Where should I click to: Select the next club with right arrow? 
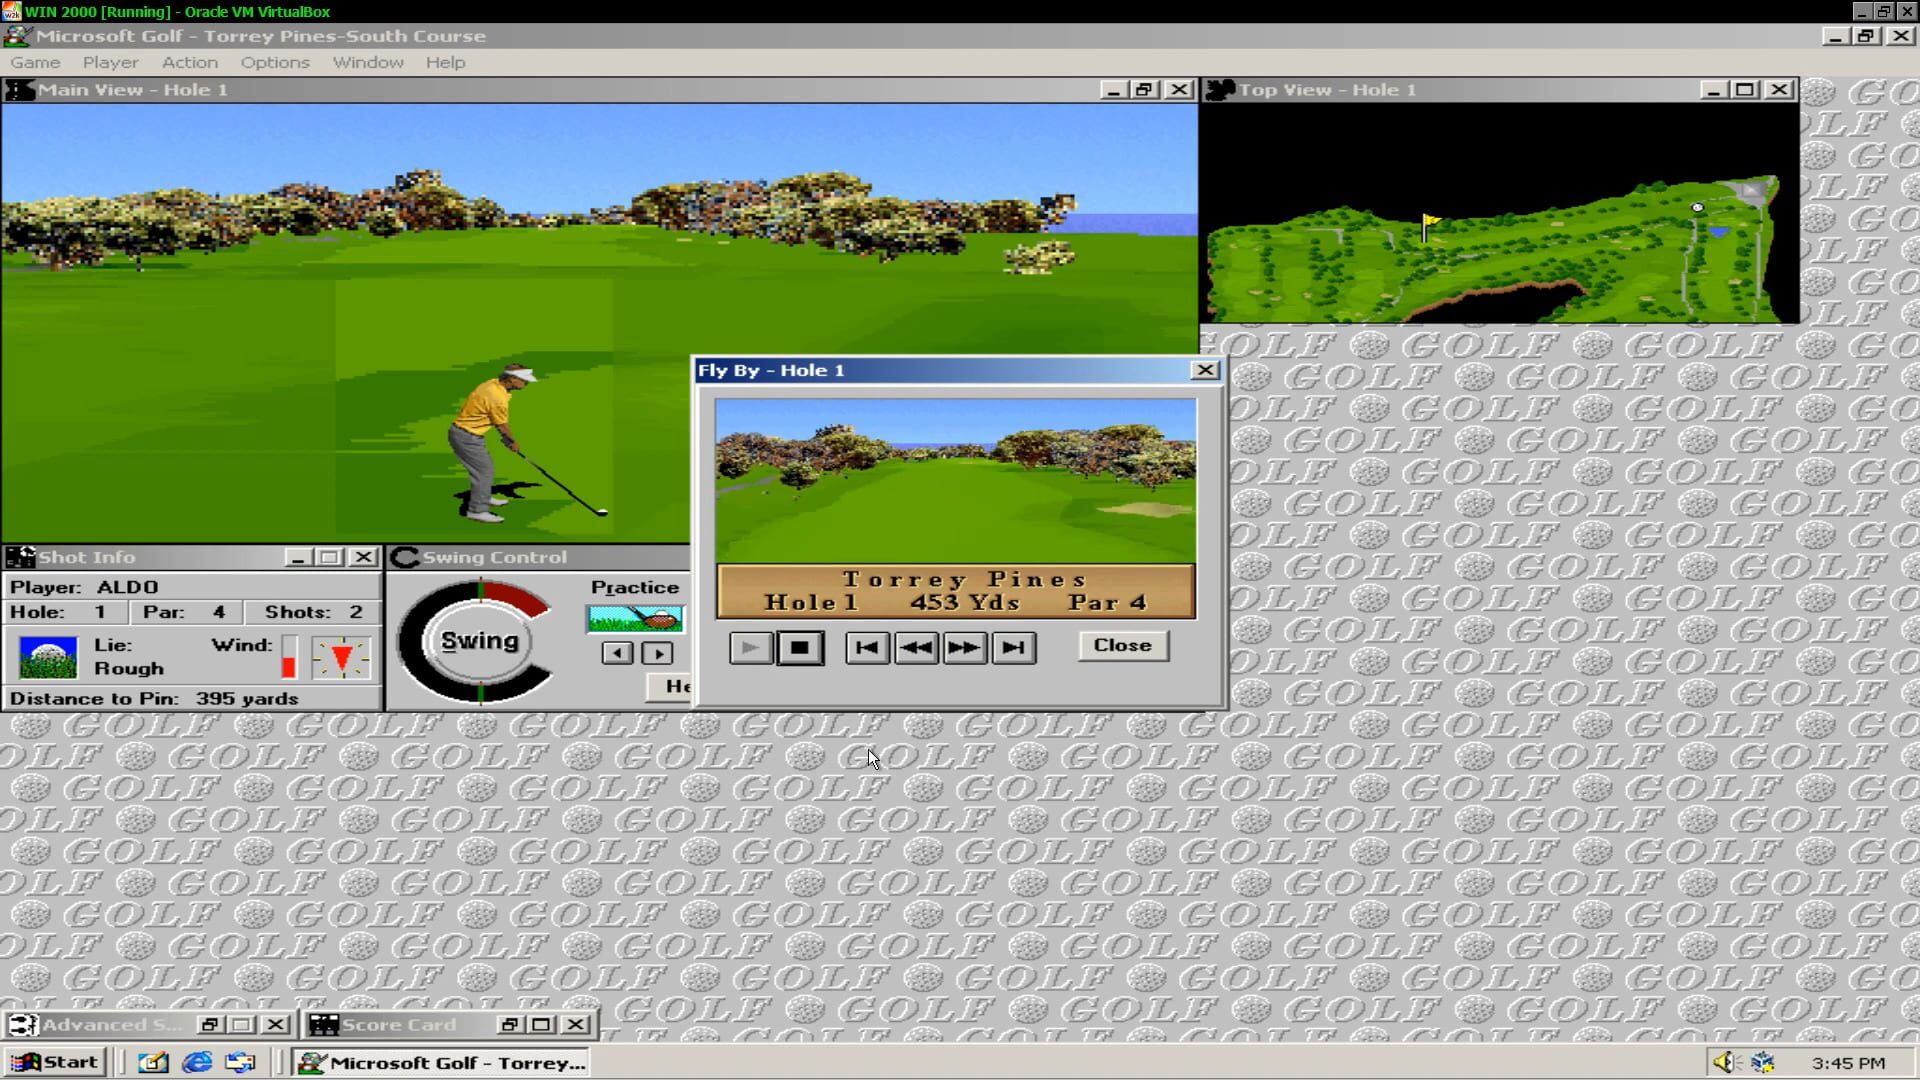pyautogui.click(x=657, y=651)
